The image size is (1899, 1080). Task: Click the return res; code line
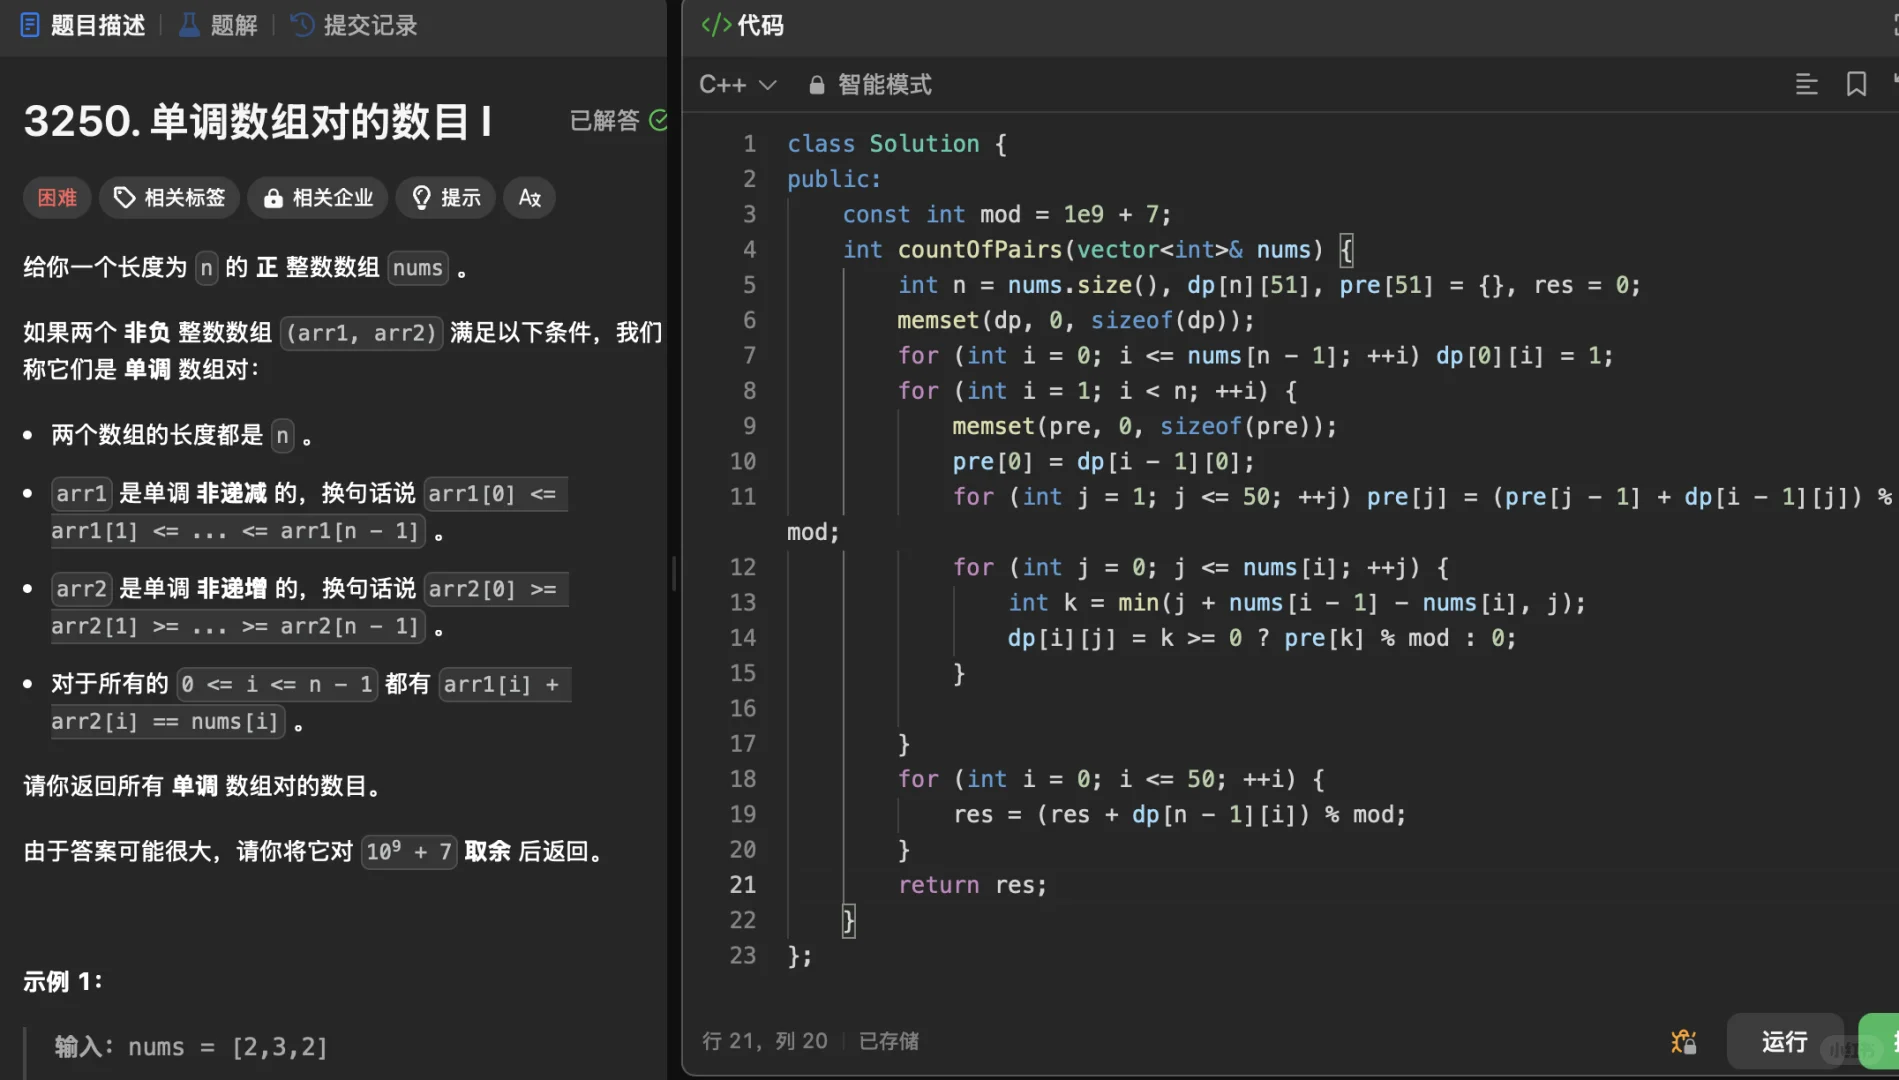972,885
